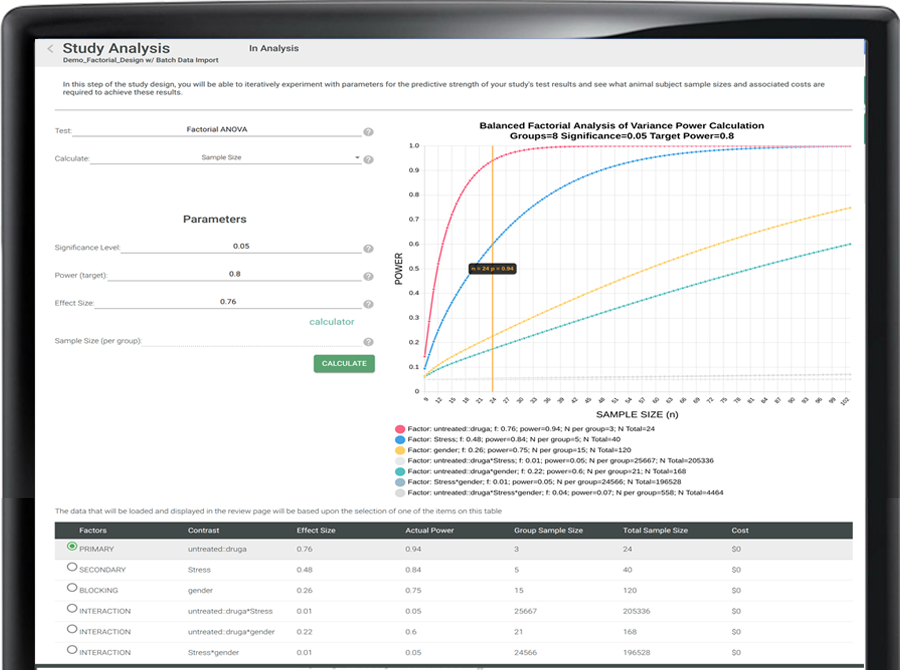
Task: Click the CALCULATE button
Action: (x=344, y=363)
